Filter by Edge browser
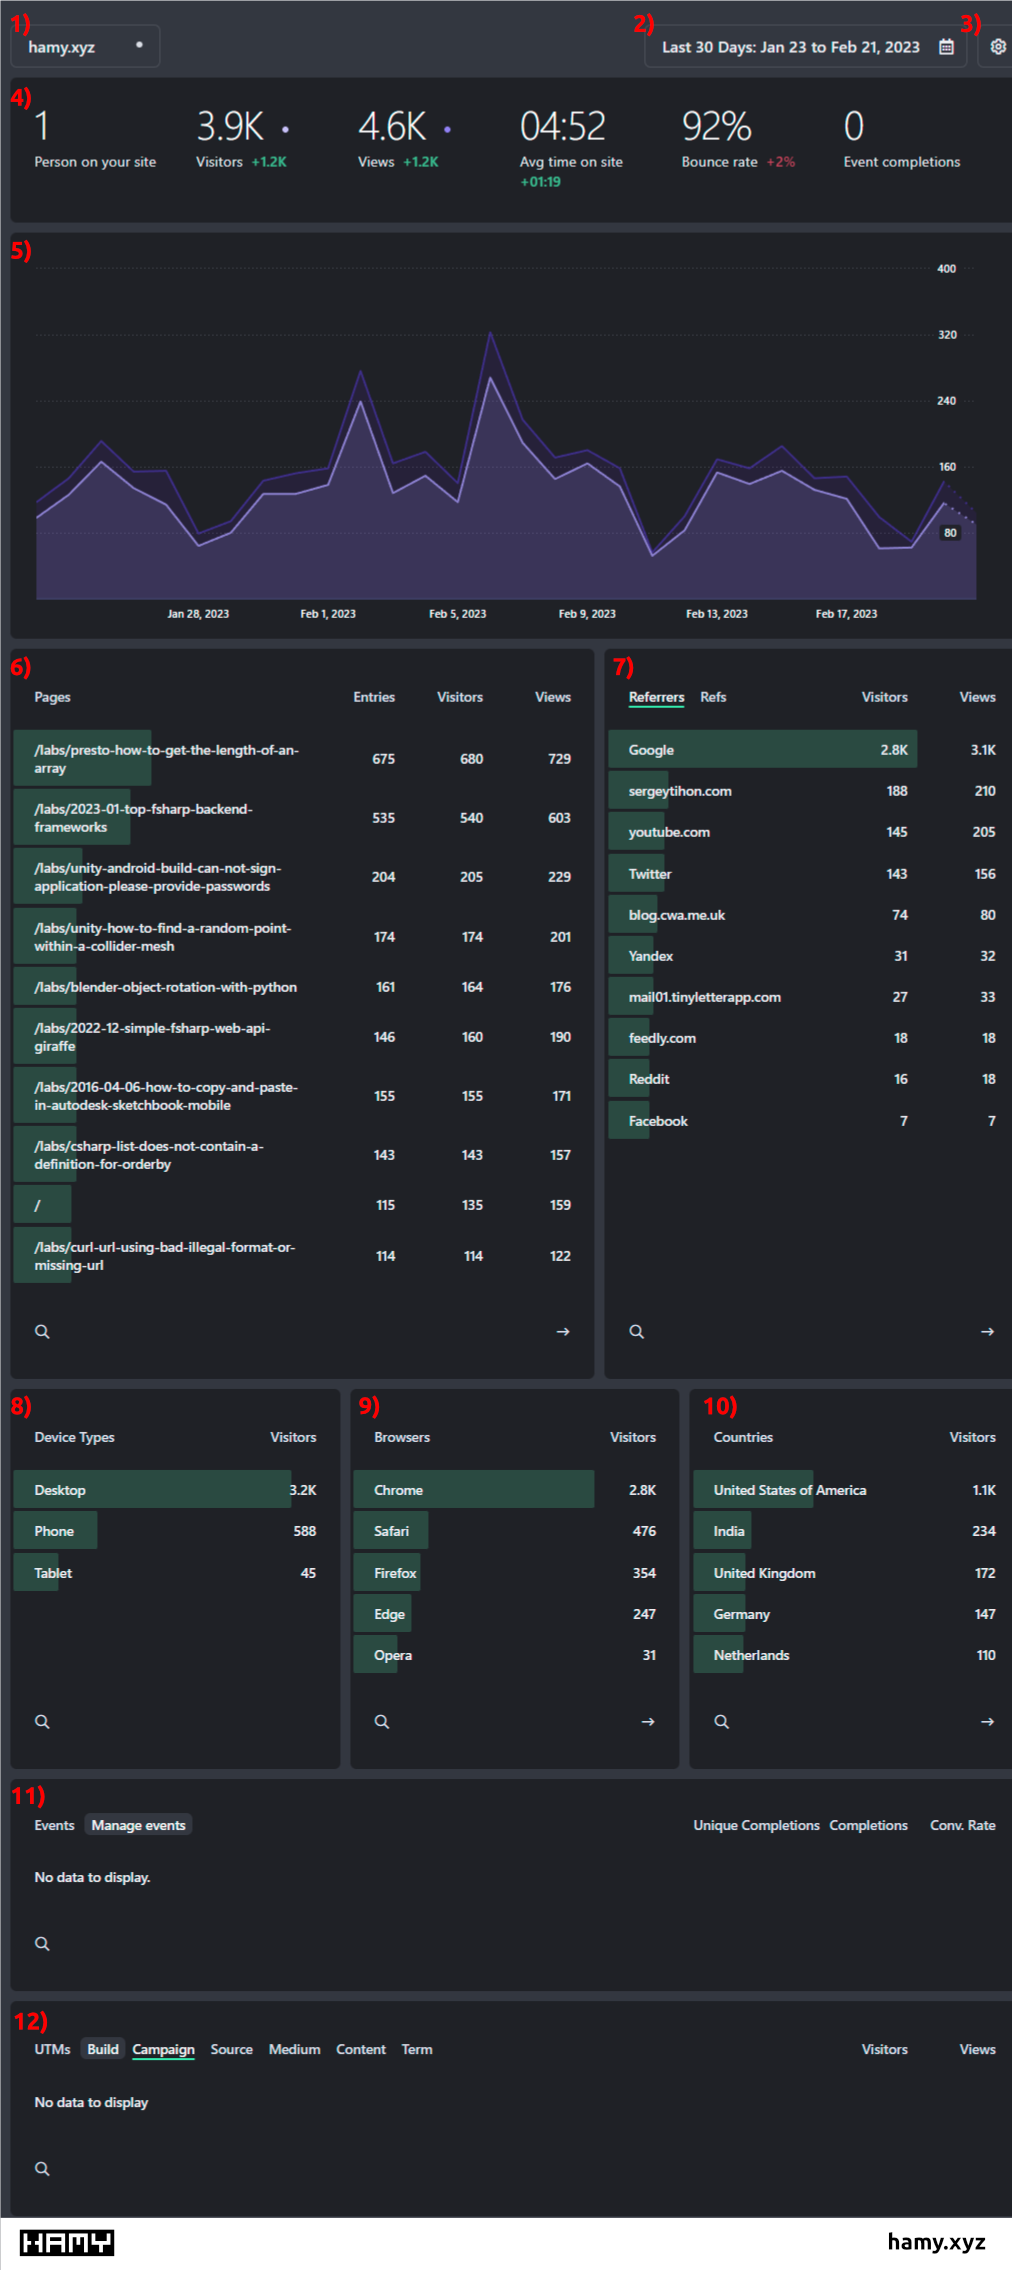This screenshot has width=1012, height=2270. (x=514, y=1614)
